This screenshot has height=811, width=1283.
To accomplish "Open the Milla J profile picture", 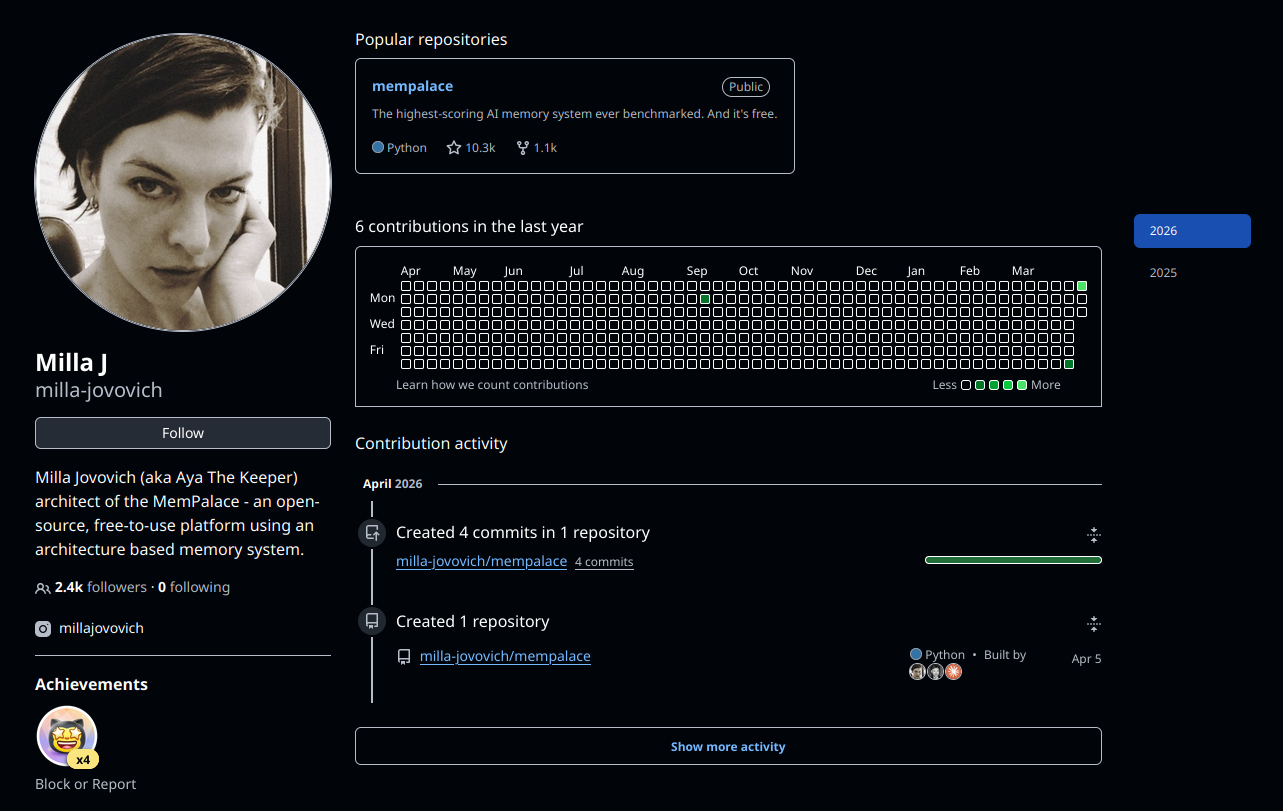I will tap(183, 182).
